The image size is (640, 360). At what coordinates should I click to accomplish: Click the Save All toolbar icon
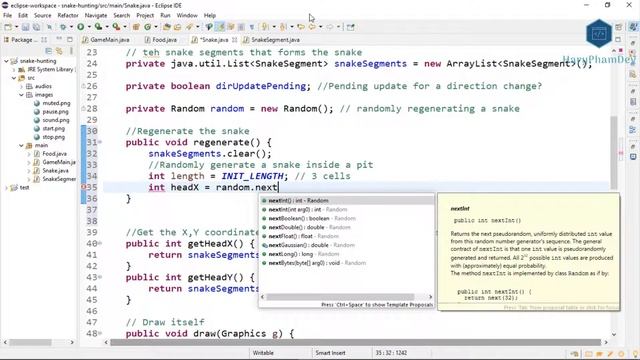(x=36, y=27)
